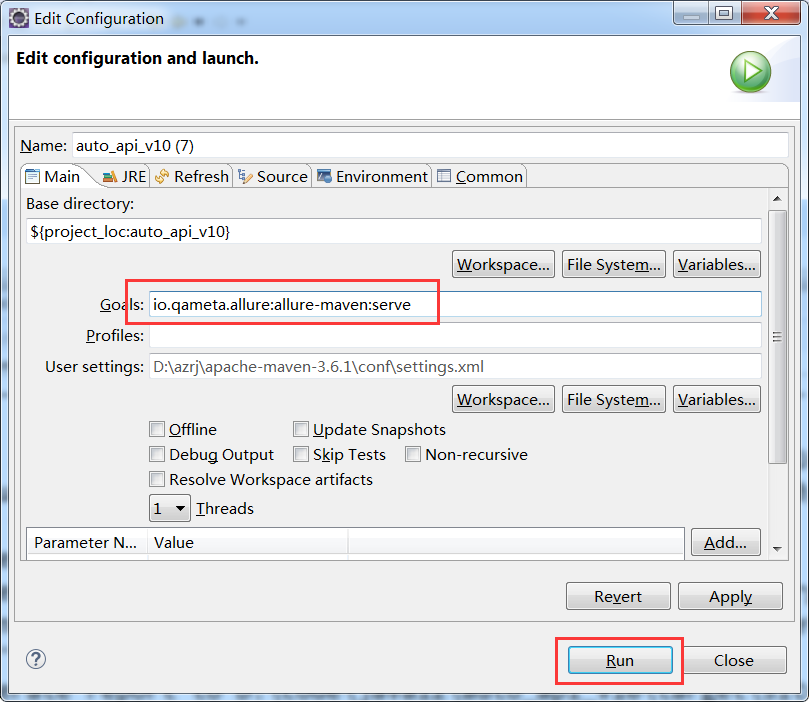Select the Environment tab
The width and height of the screenshot is (809, 702).
[x=372, y=176]
